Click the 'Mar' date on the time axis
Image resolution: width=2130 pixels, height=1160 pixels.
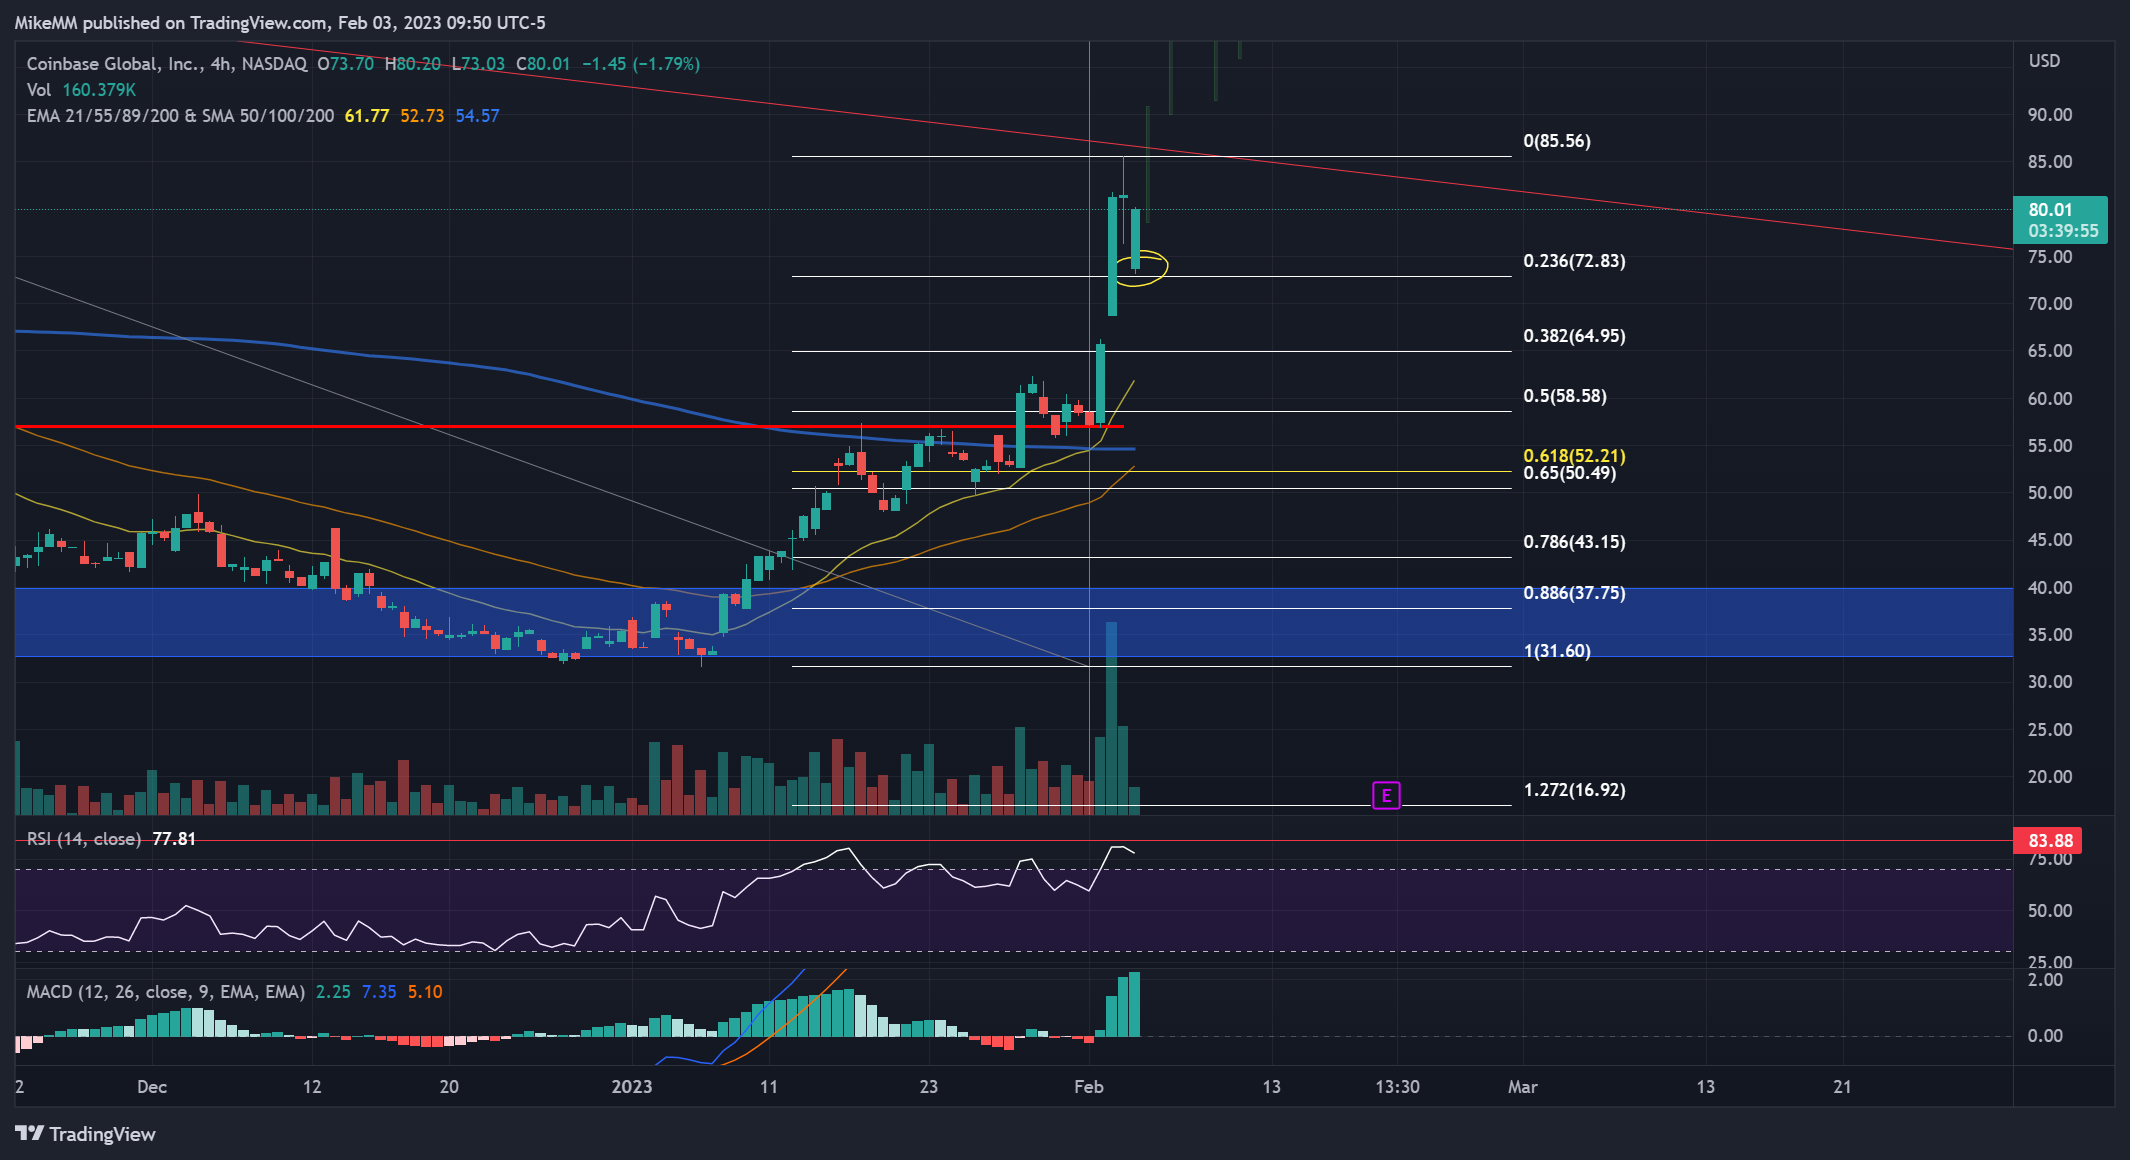tap(1522, 1087)
